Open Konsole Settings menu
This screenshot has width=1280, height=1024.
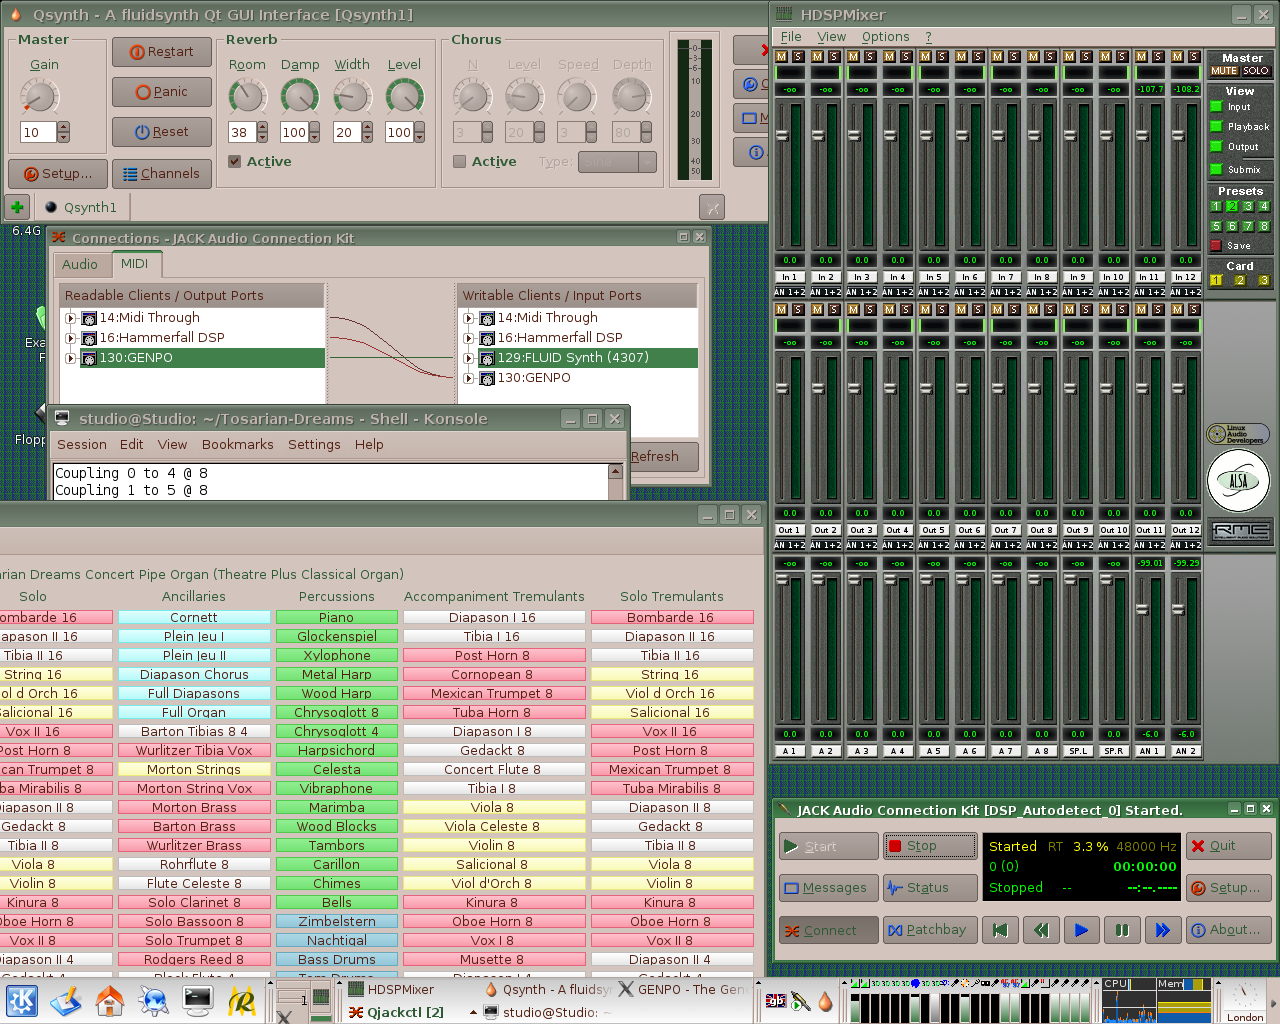click(x=314, y=445)
